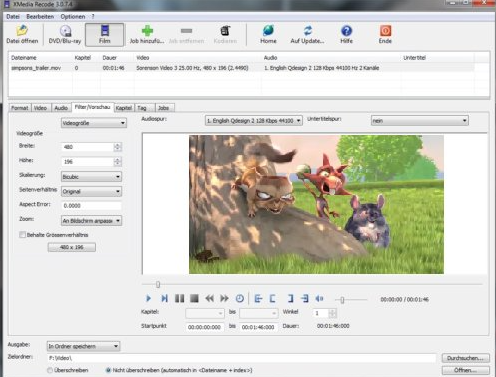Screen dimensions: 496x377
Task: Set the start point bracket
Action: tap(273, 298)
